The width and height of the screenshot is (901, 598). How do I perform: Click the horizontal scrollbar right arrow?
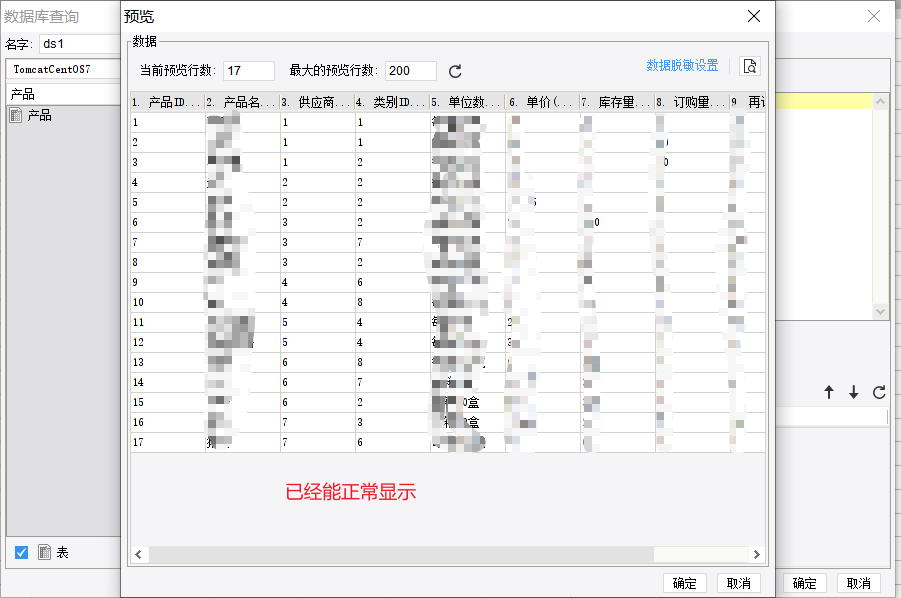[x=757, y=554]
